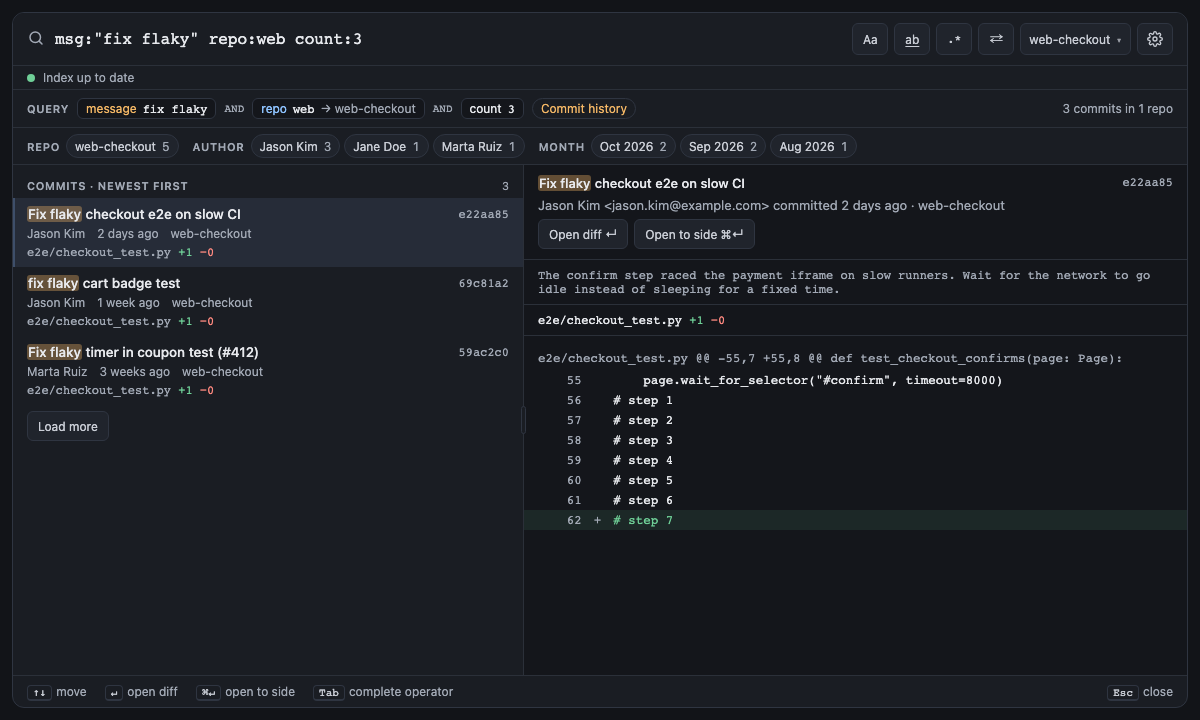
Task: Filter by author Jane Doe
Action: 387,147
